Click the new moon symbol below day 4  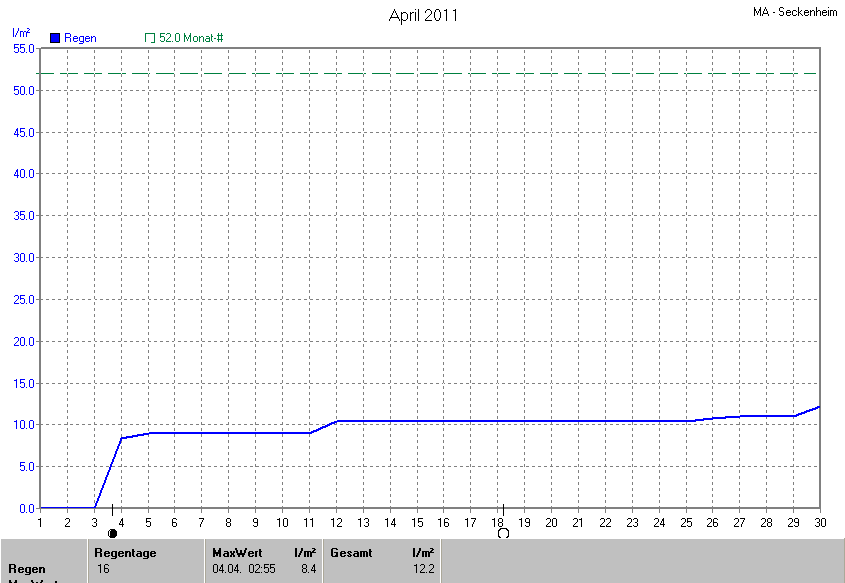click(x=112, y=533)
